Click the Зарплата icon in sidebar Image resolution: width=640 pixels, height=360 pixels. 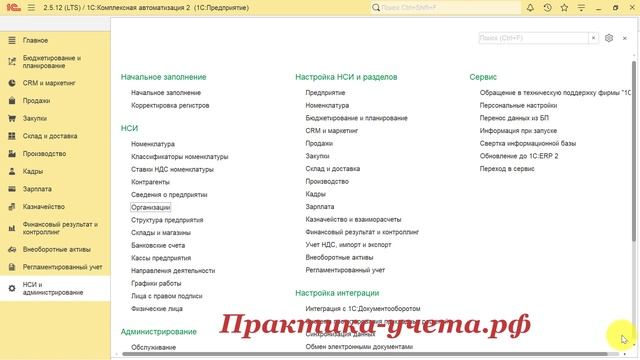(12, 189)
